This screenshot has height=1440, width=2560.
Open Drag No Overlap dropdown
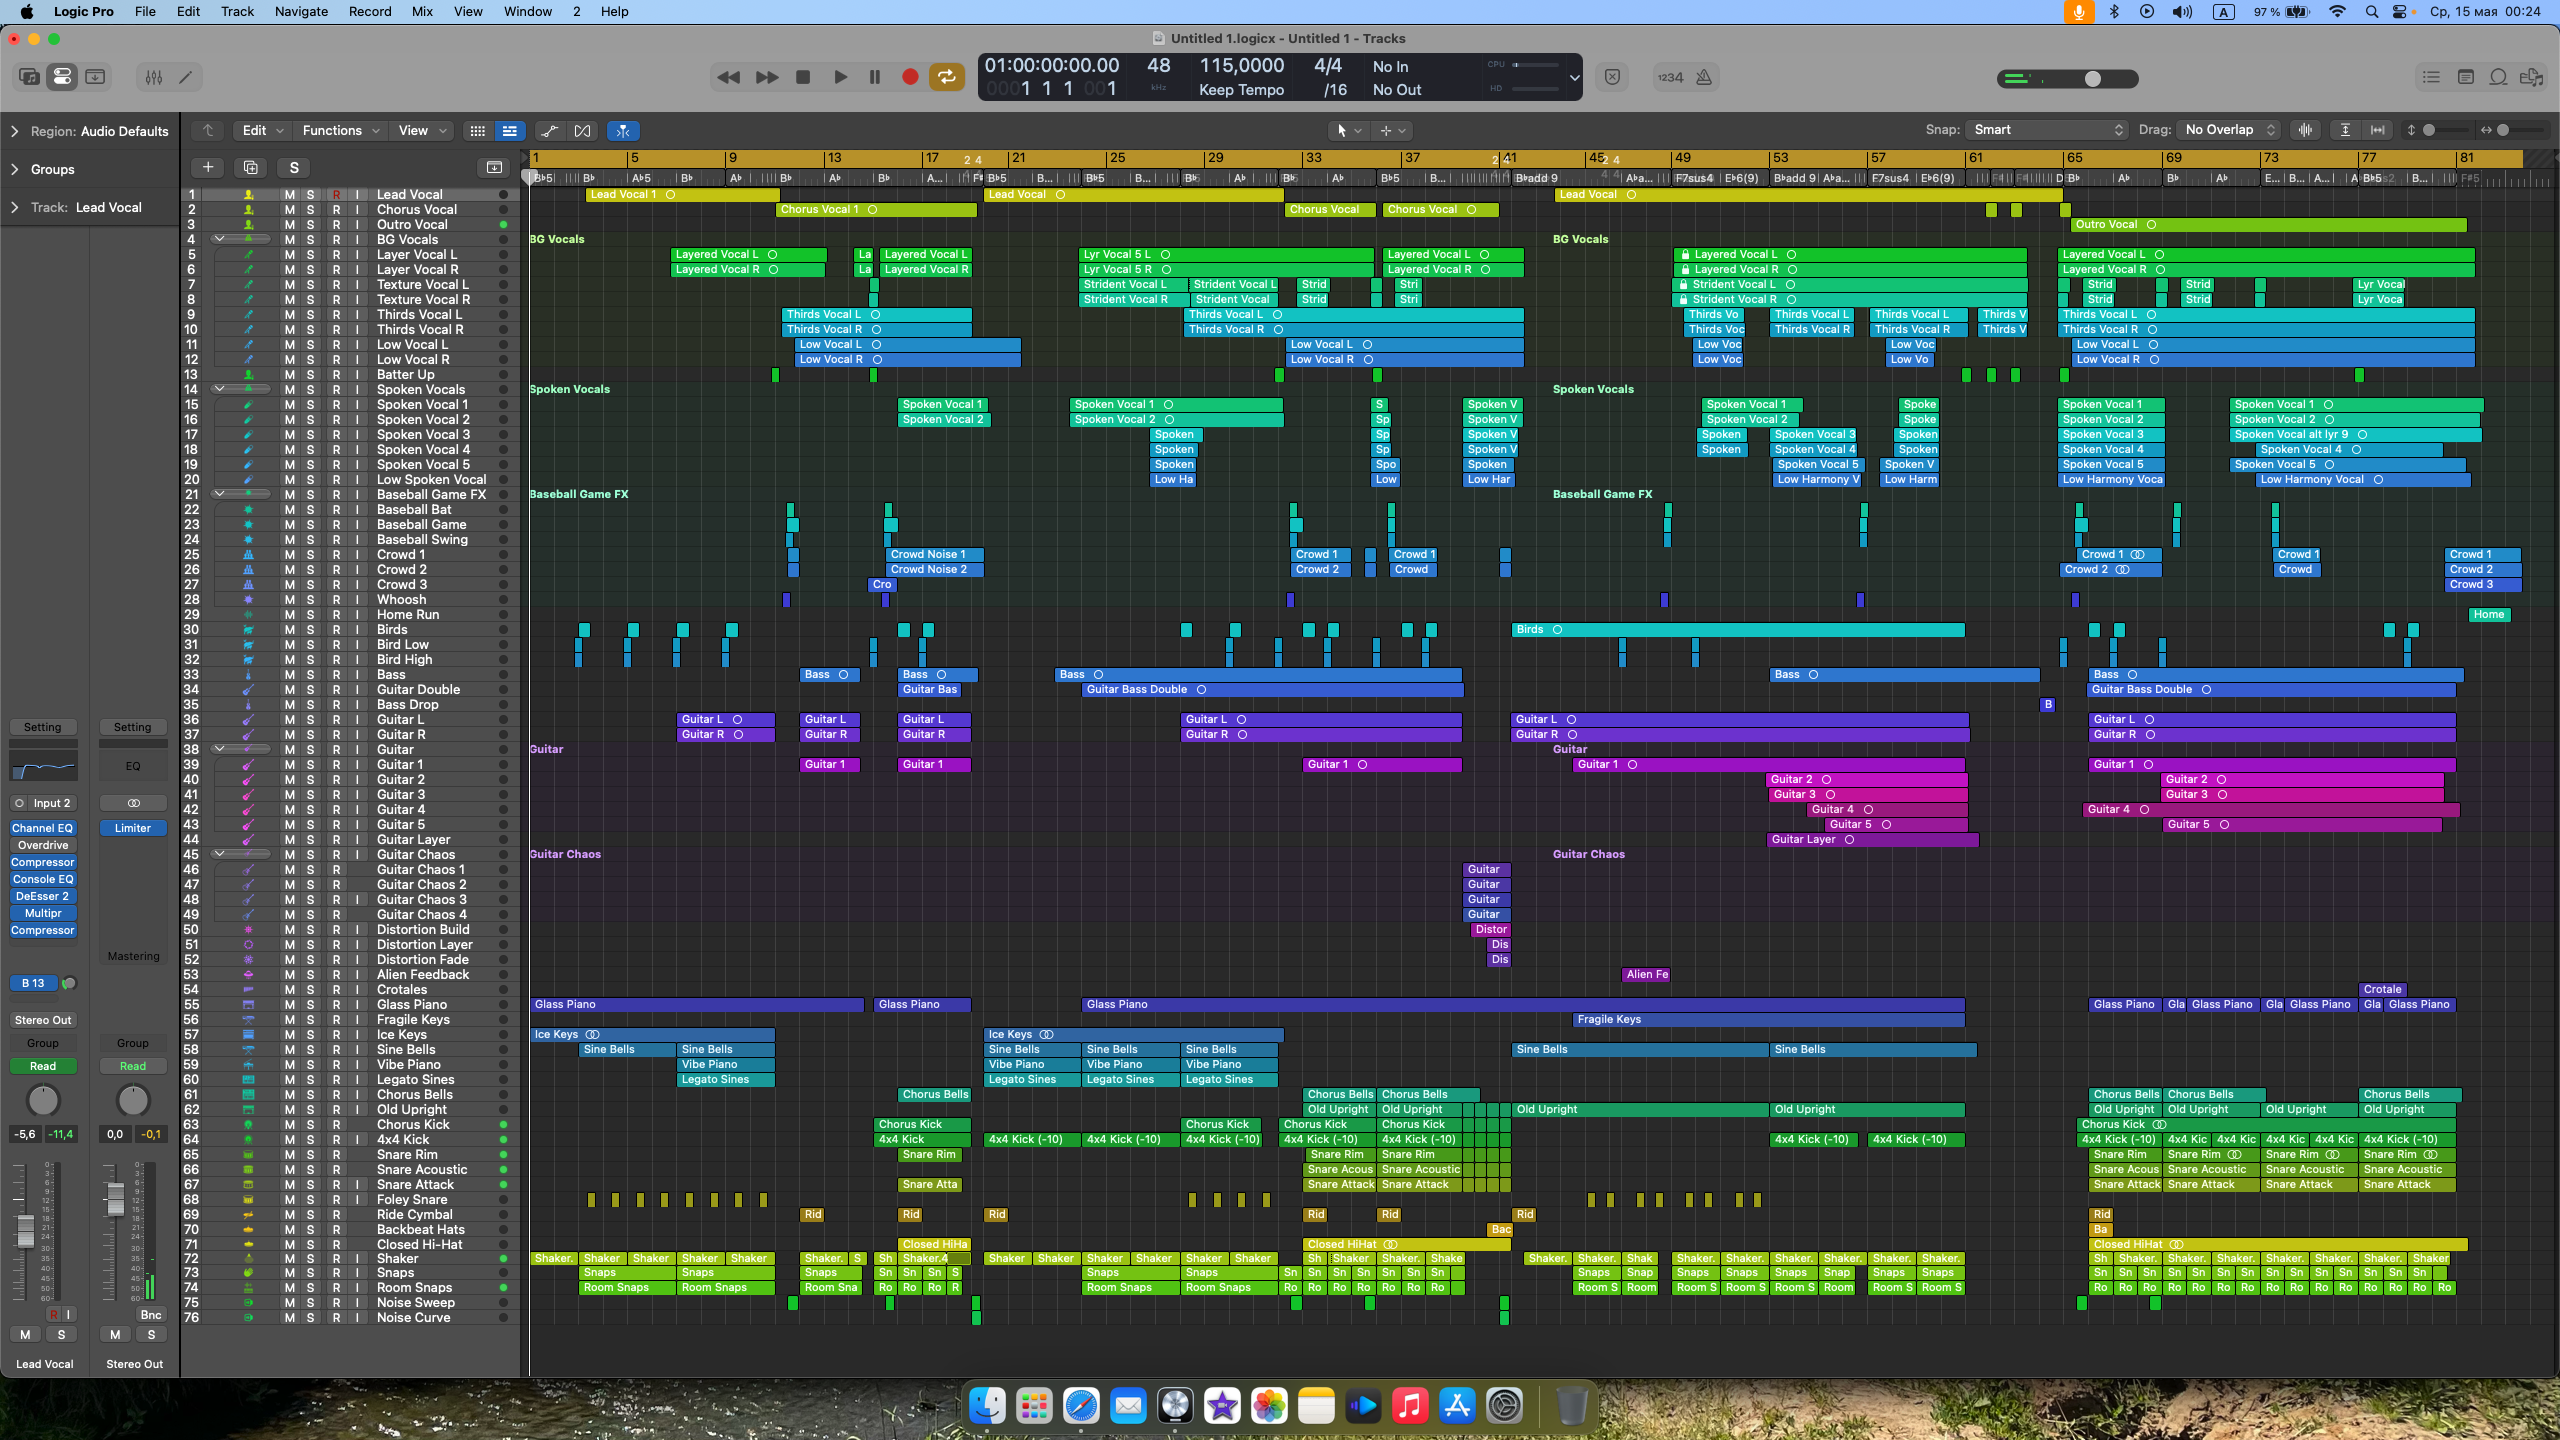pyautogui.click(x=2229, y=130)
